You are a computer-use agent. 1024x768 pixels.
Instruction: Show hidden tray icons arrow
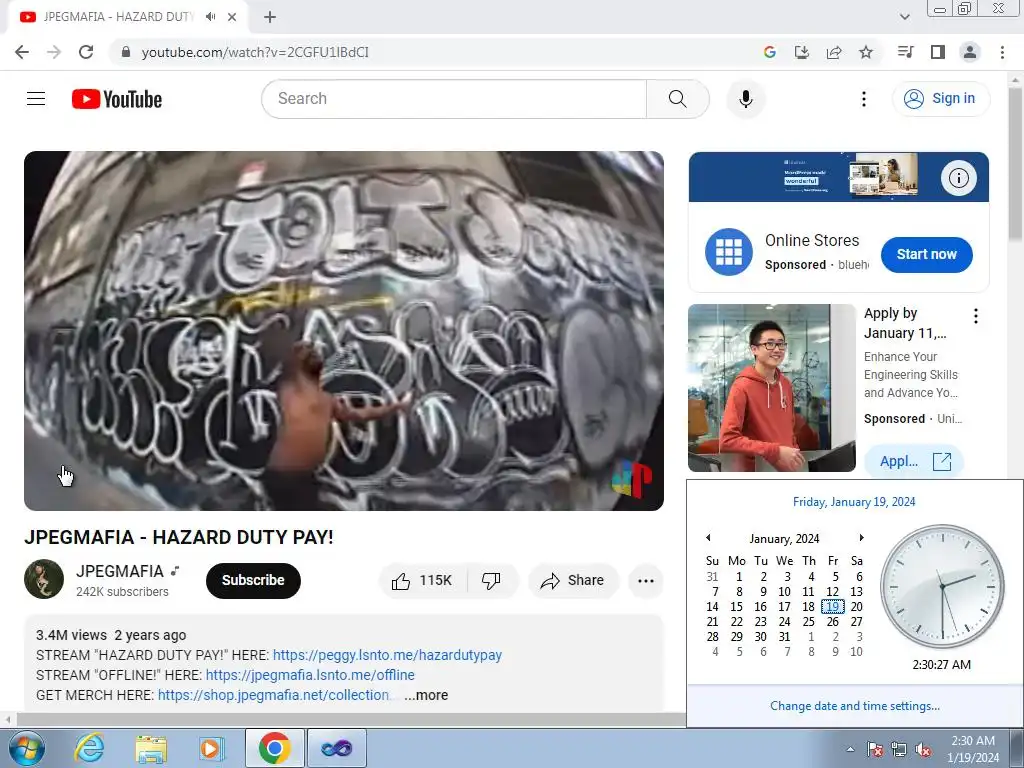[x=850, y=749]
